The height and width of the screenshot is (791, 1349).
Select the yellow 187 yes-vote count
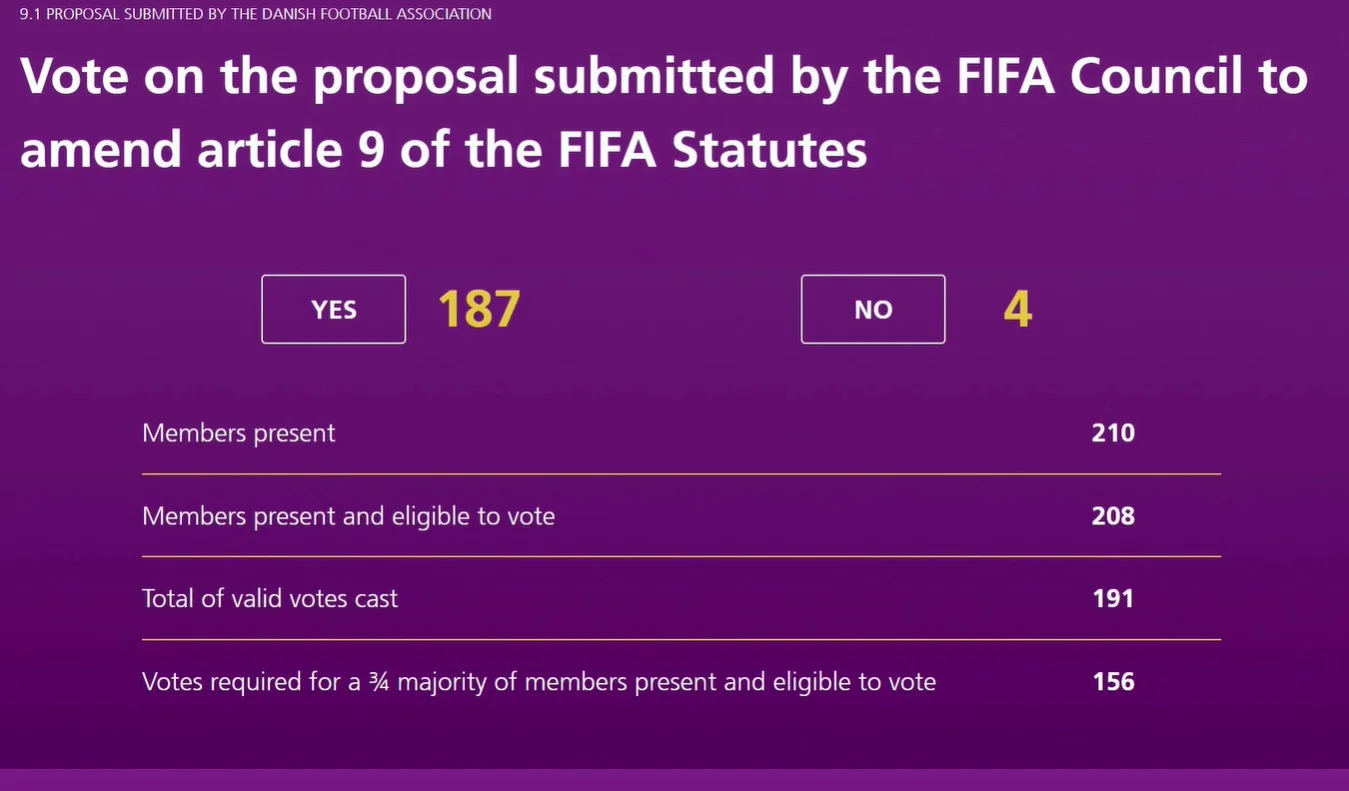click(x=479, y=309)
